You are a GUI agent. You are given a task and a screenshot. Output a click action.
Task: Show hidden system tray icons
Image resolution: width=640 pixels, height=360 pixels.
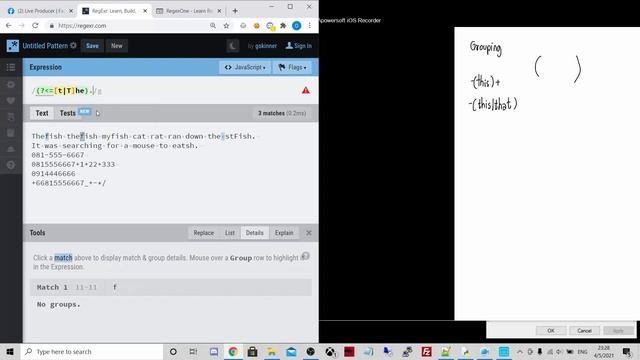(520, 351)
